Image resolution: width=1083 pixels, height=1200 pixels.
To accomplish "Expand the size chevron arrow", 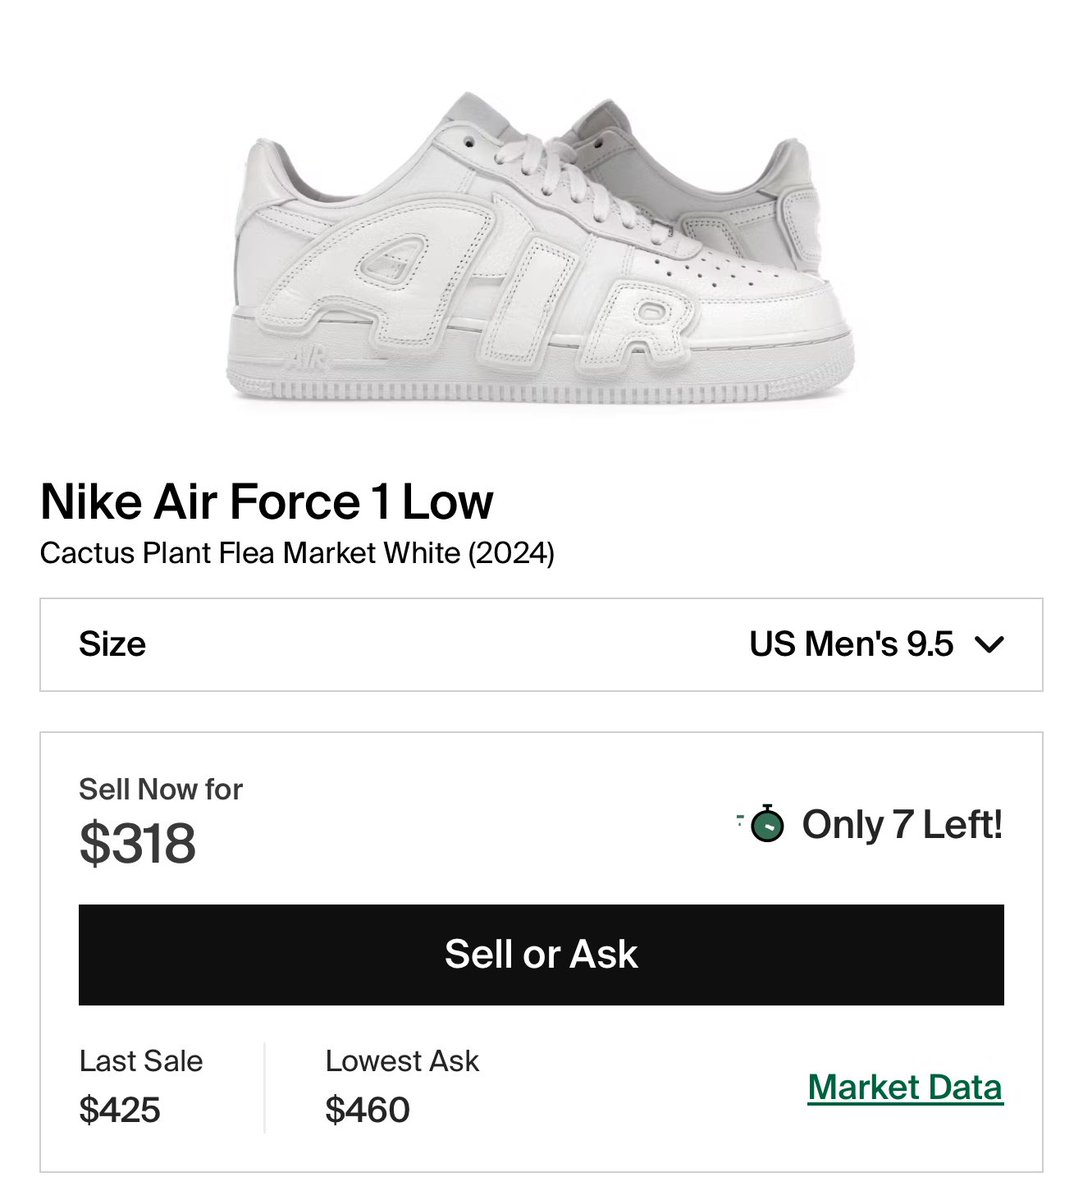I will (x=988, y=645).
